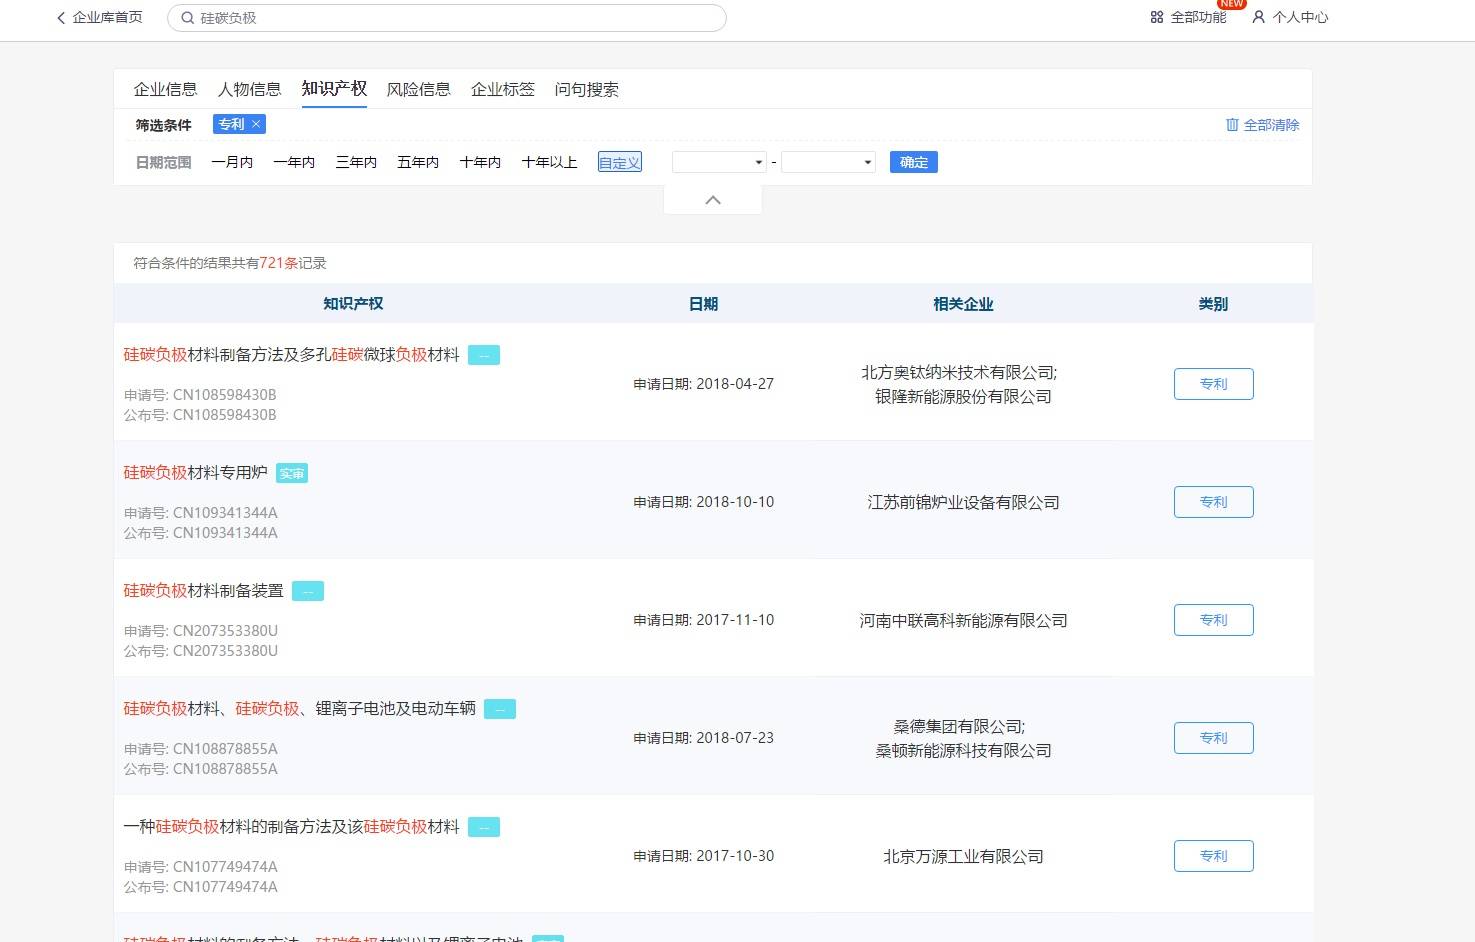Switch to 问句搜索 tab

[586, 89]
